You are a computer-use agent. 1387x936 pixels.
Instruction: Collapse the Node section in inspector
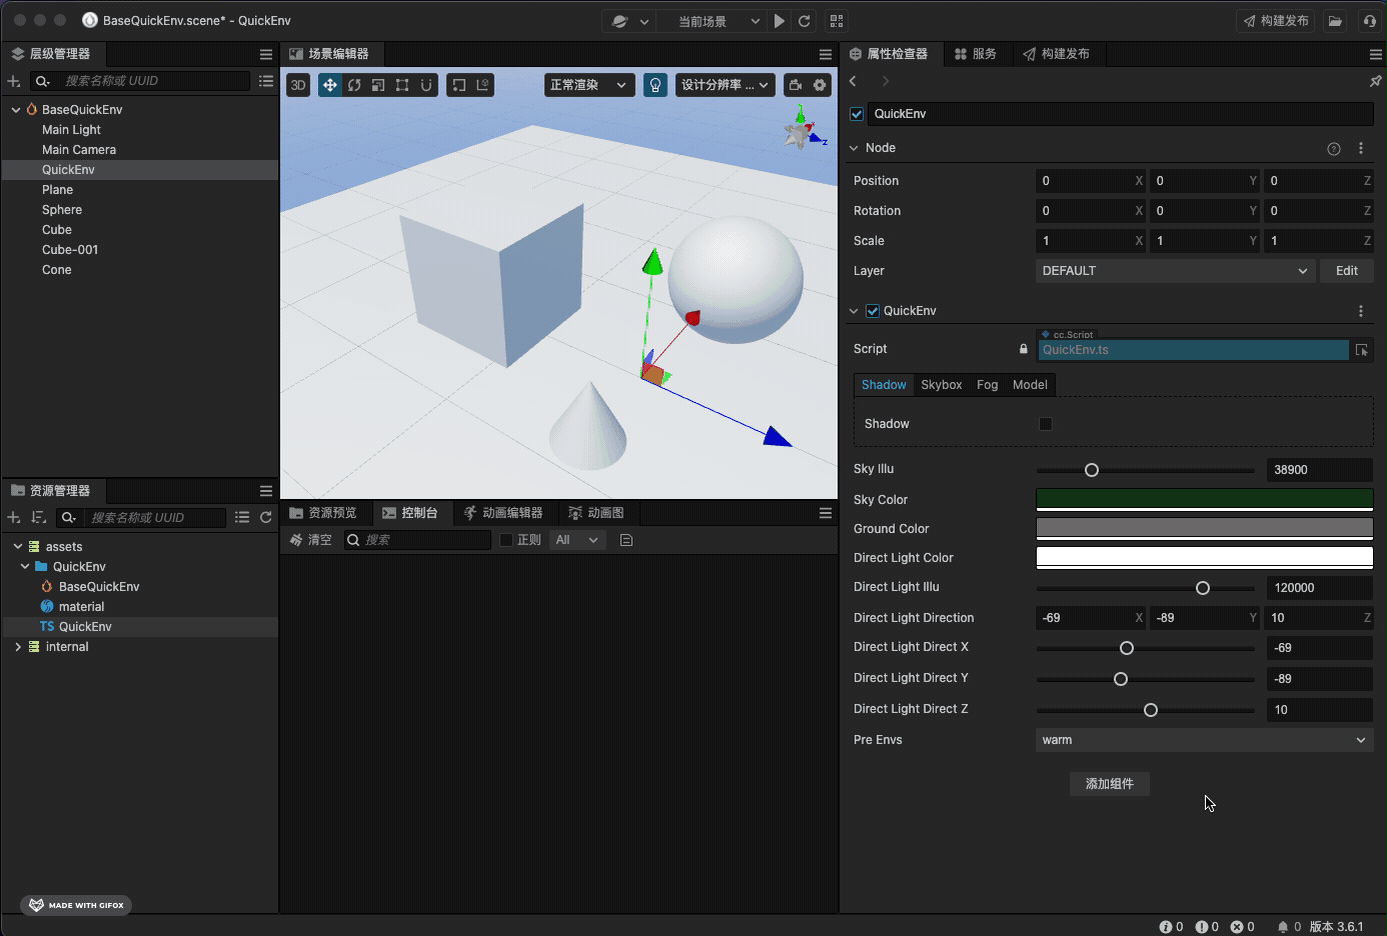[854, 148]
